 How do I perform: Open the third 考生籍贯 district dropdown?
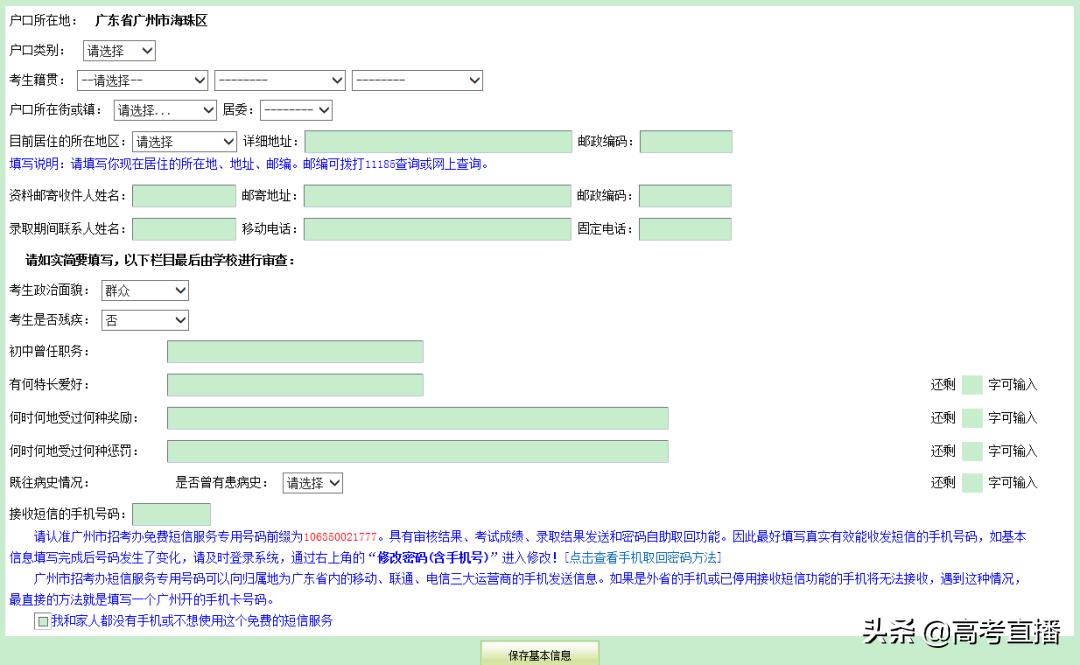(x=417, y=80)
